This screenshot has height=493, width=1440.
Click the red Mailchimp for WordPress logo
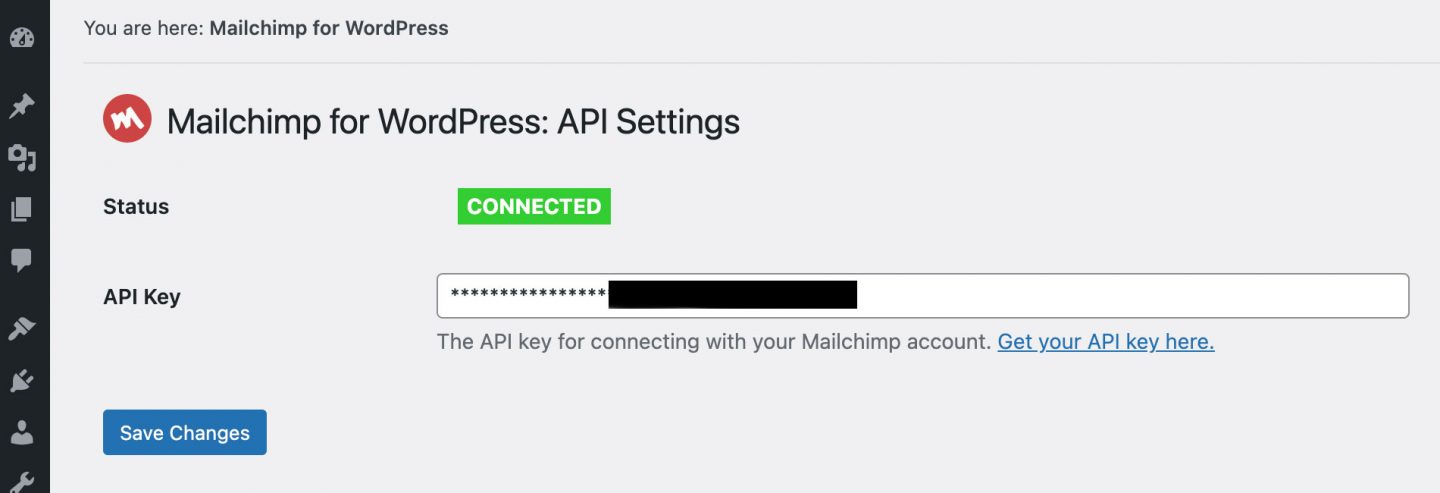click(x=127, y=120)
